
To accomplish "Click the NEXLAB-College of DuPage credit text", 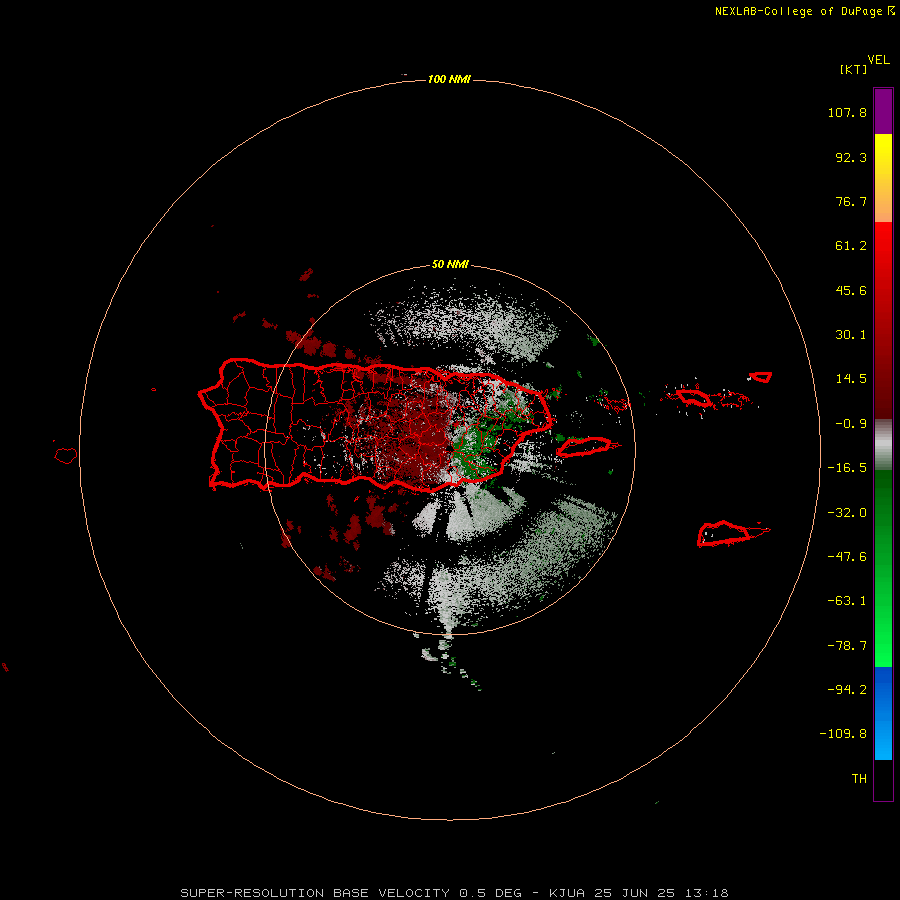I will tap(798, 11).
